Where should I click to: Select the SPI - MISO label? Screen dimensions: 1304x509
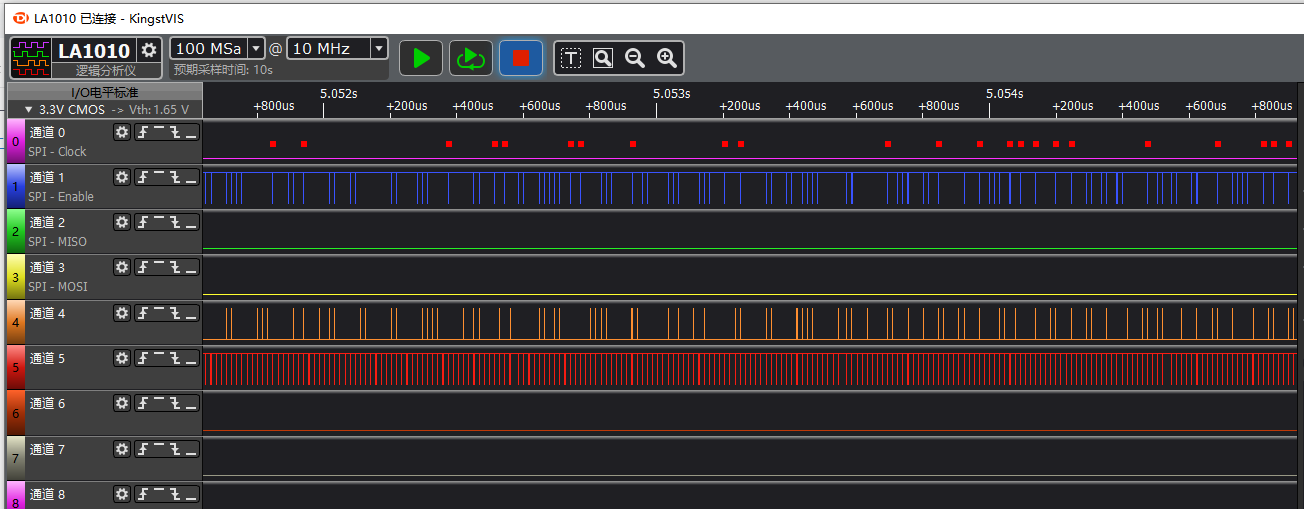pyautogui.click(x=57, y=242)
